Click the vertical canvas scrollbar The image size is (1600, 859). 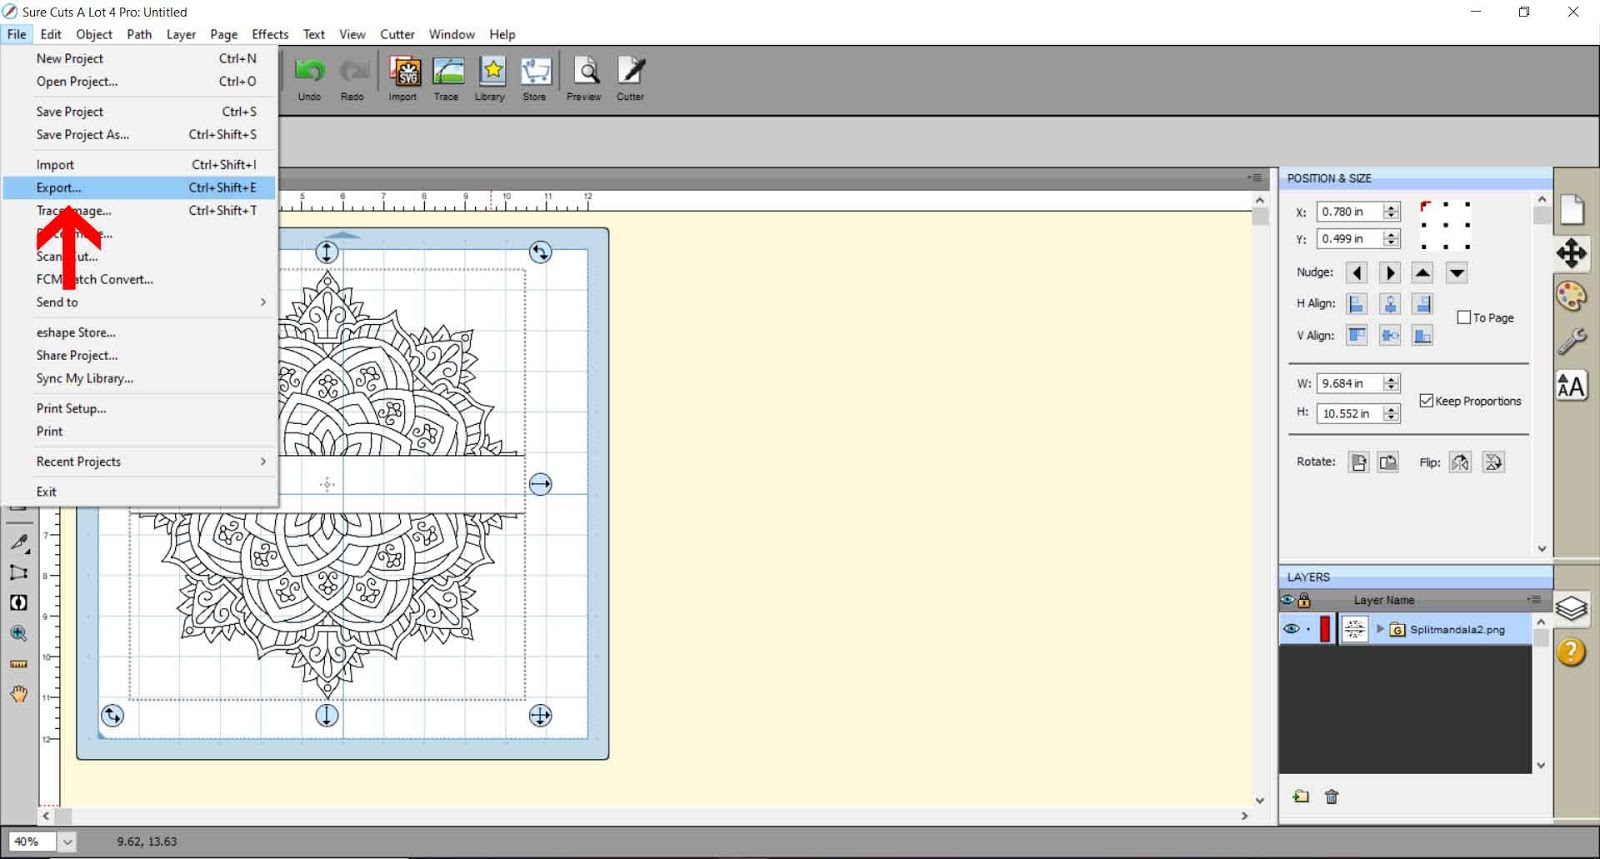[1260, 500]
